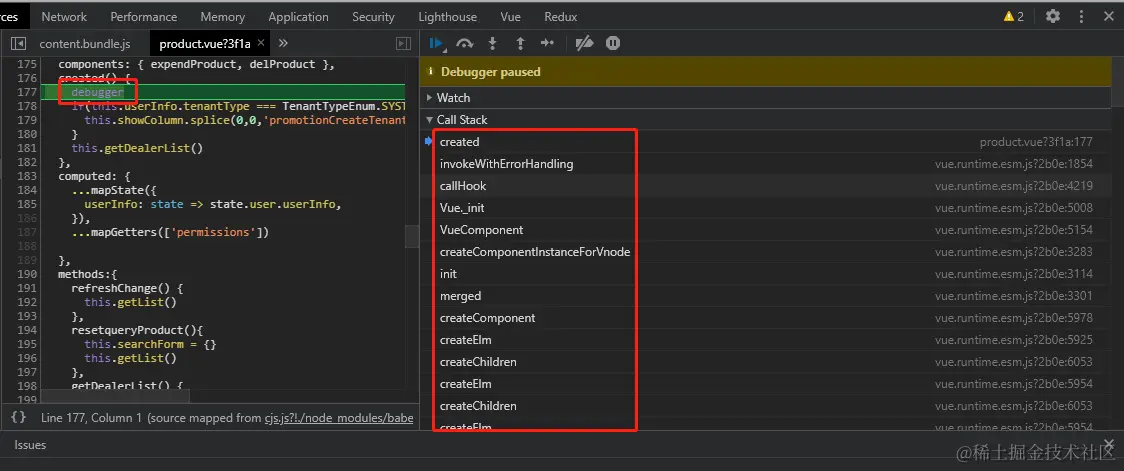Step over next function call
This screenshot has height=471, width=1124.
(x=465, y=44)
